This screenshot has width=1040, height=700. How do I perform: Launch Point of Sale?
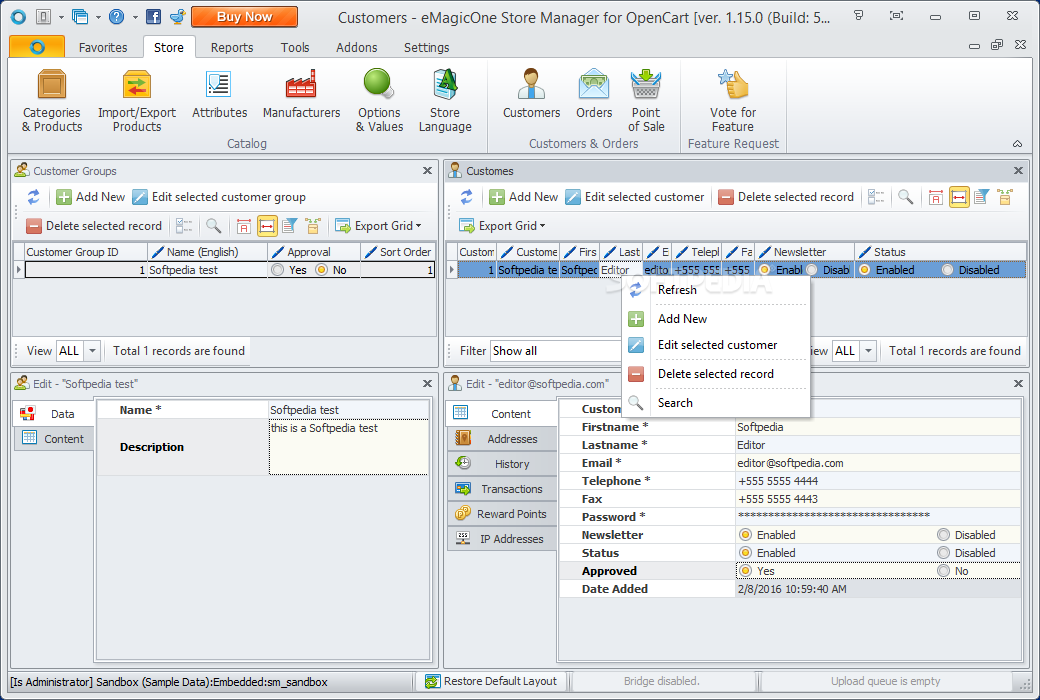click(646, 101)
